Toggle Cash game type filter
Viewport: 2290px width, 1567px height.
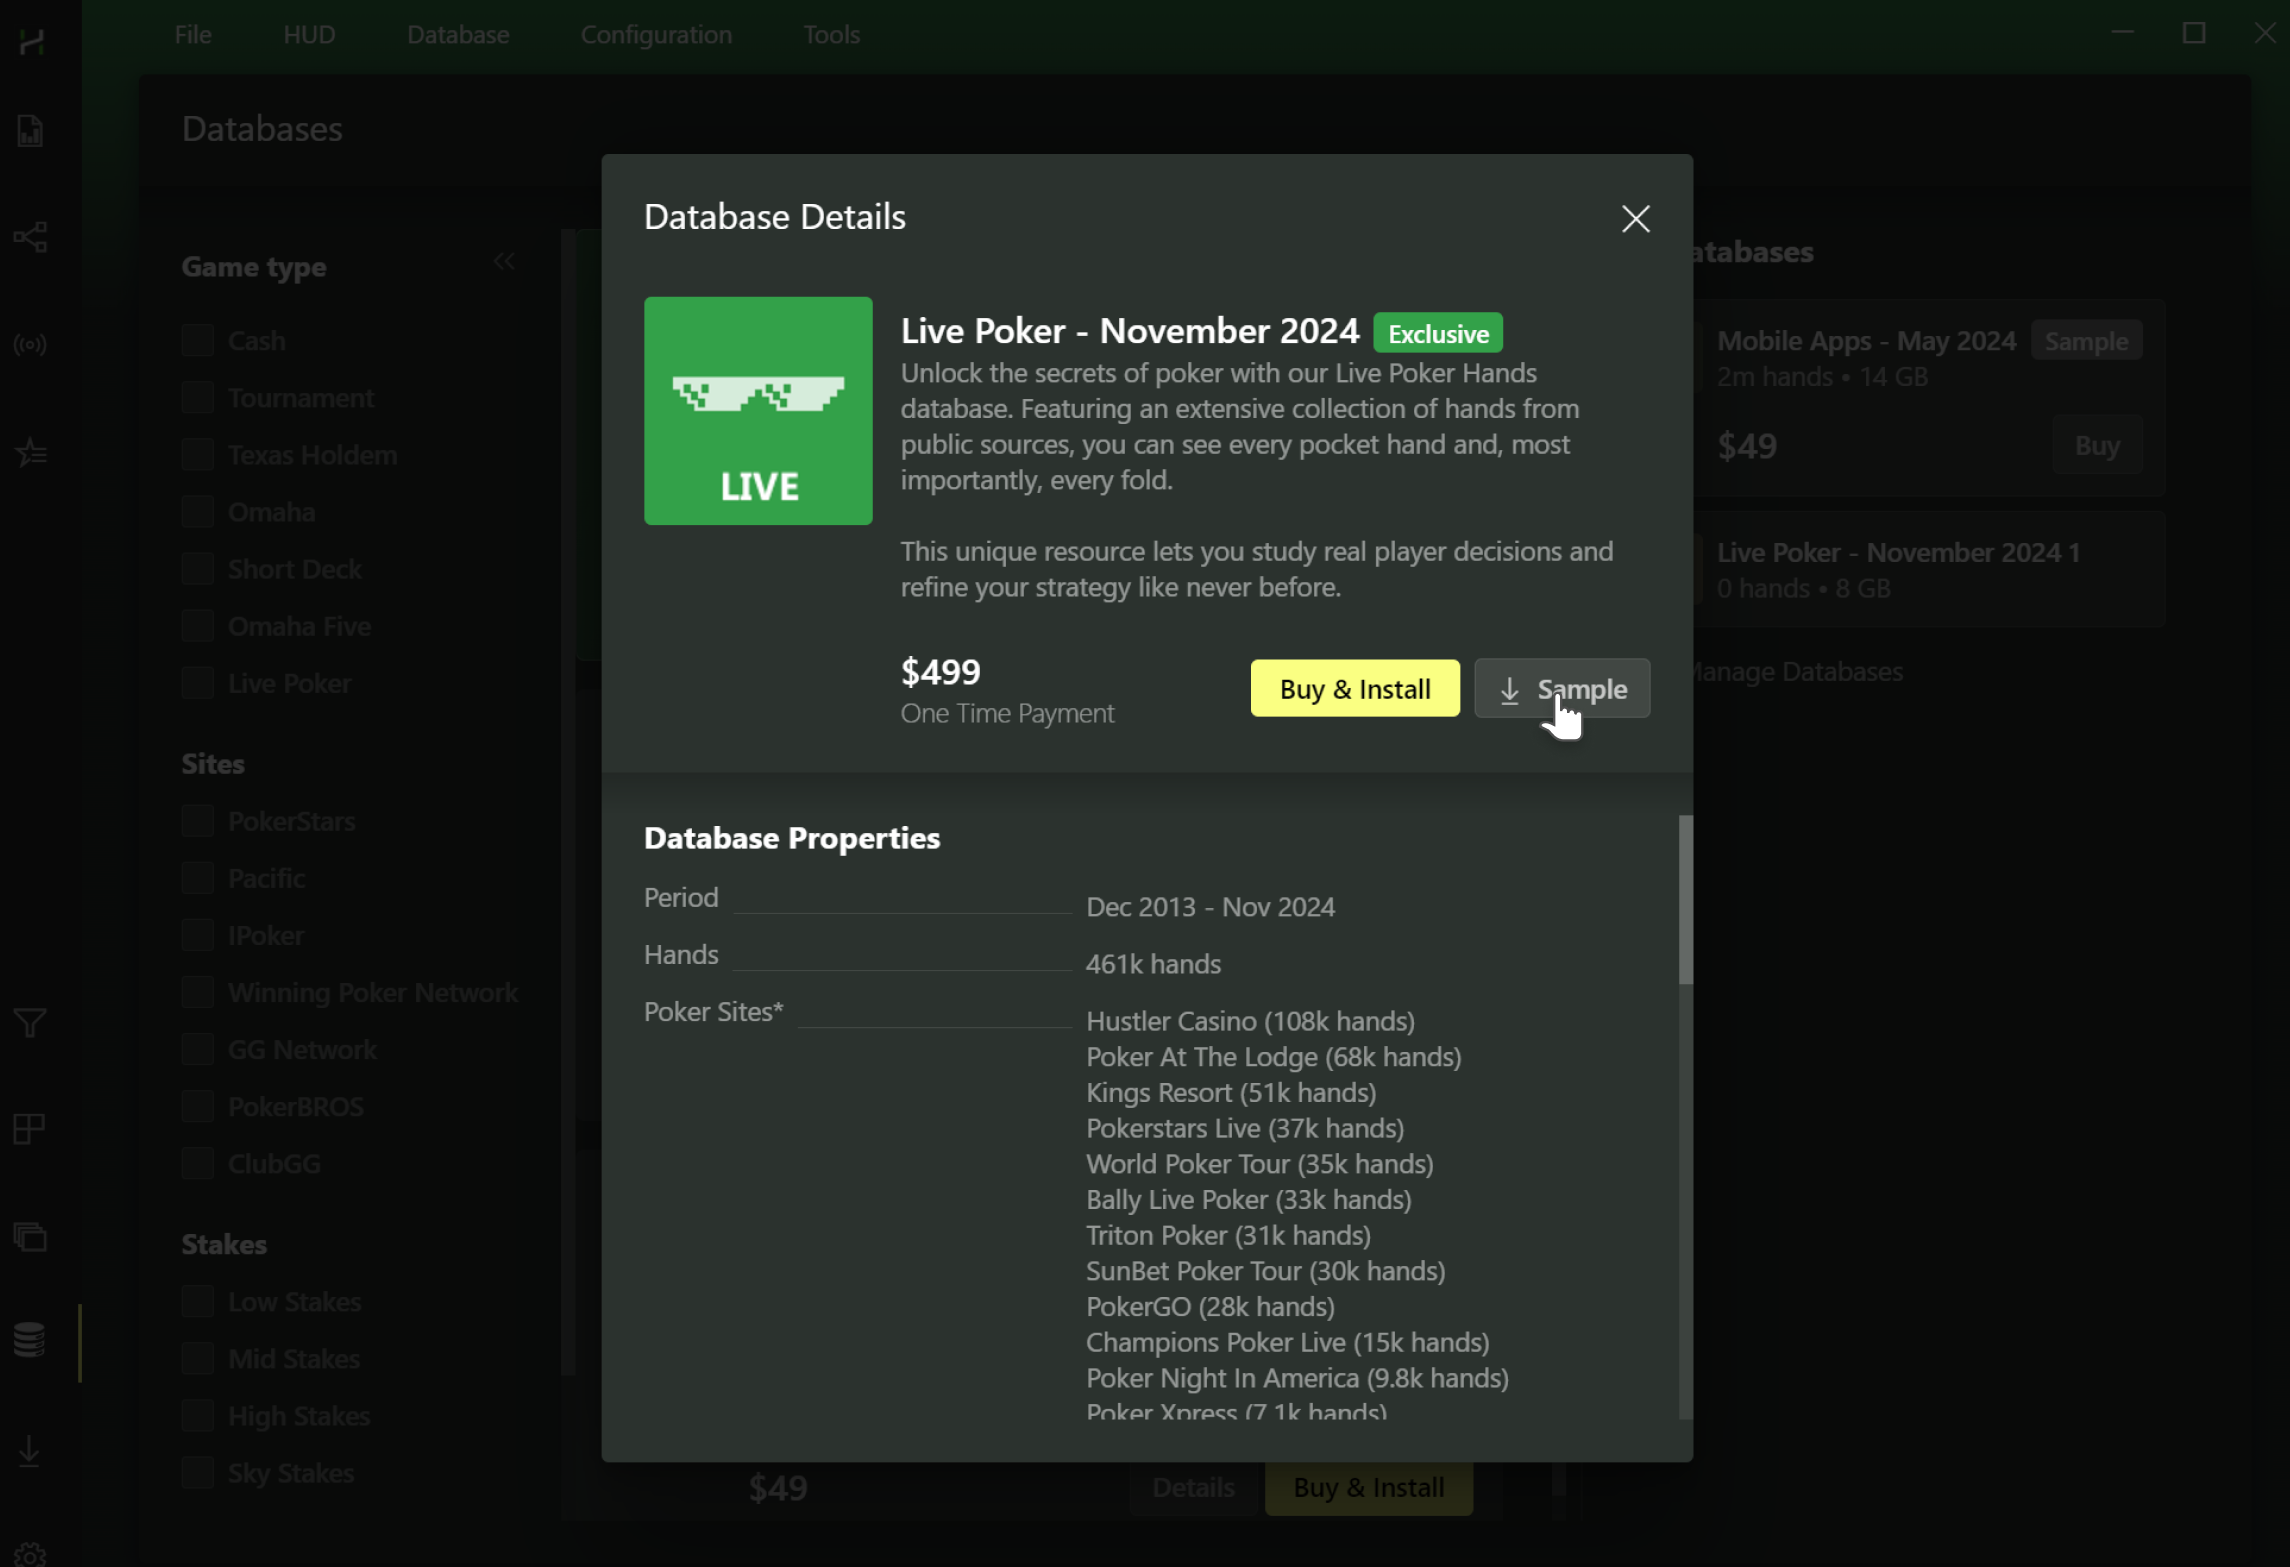click(197, 339)
